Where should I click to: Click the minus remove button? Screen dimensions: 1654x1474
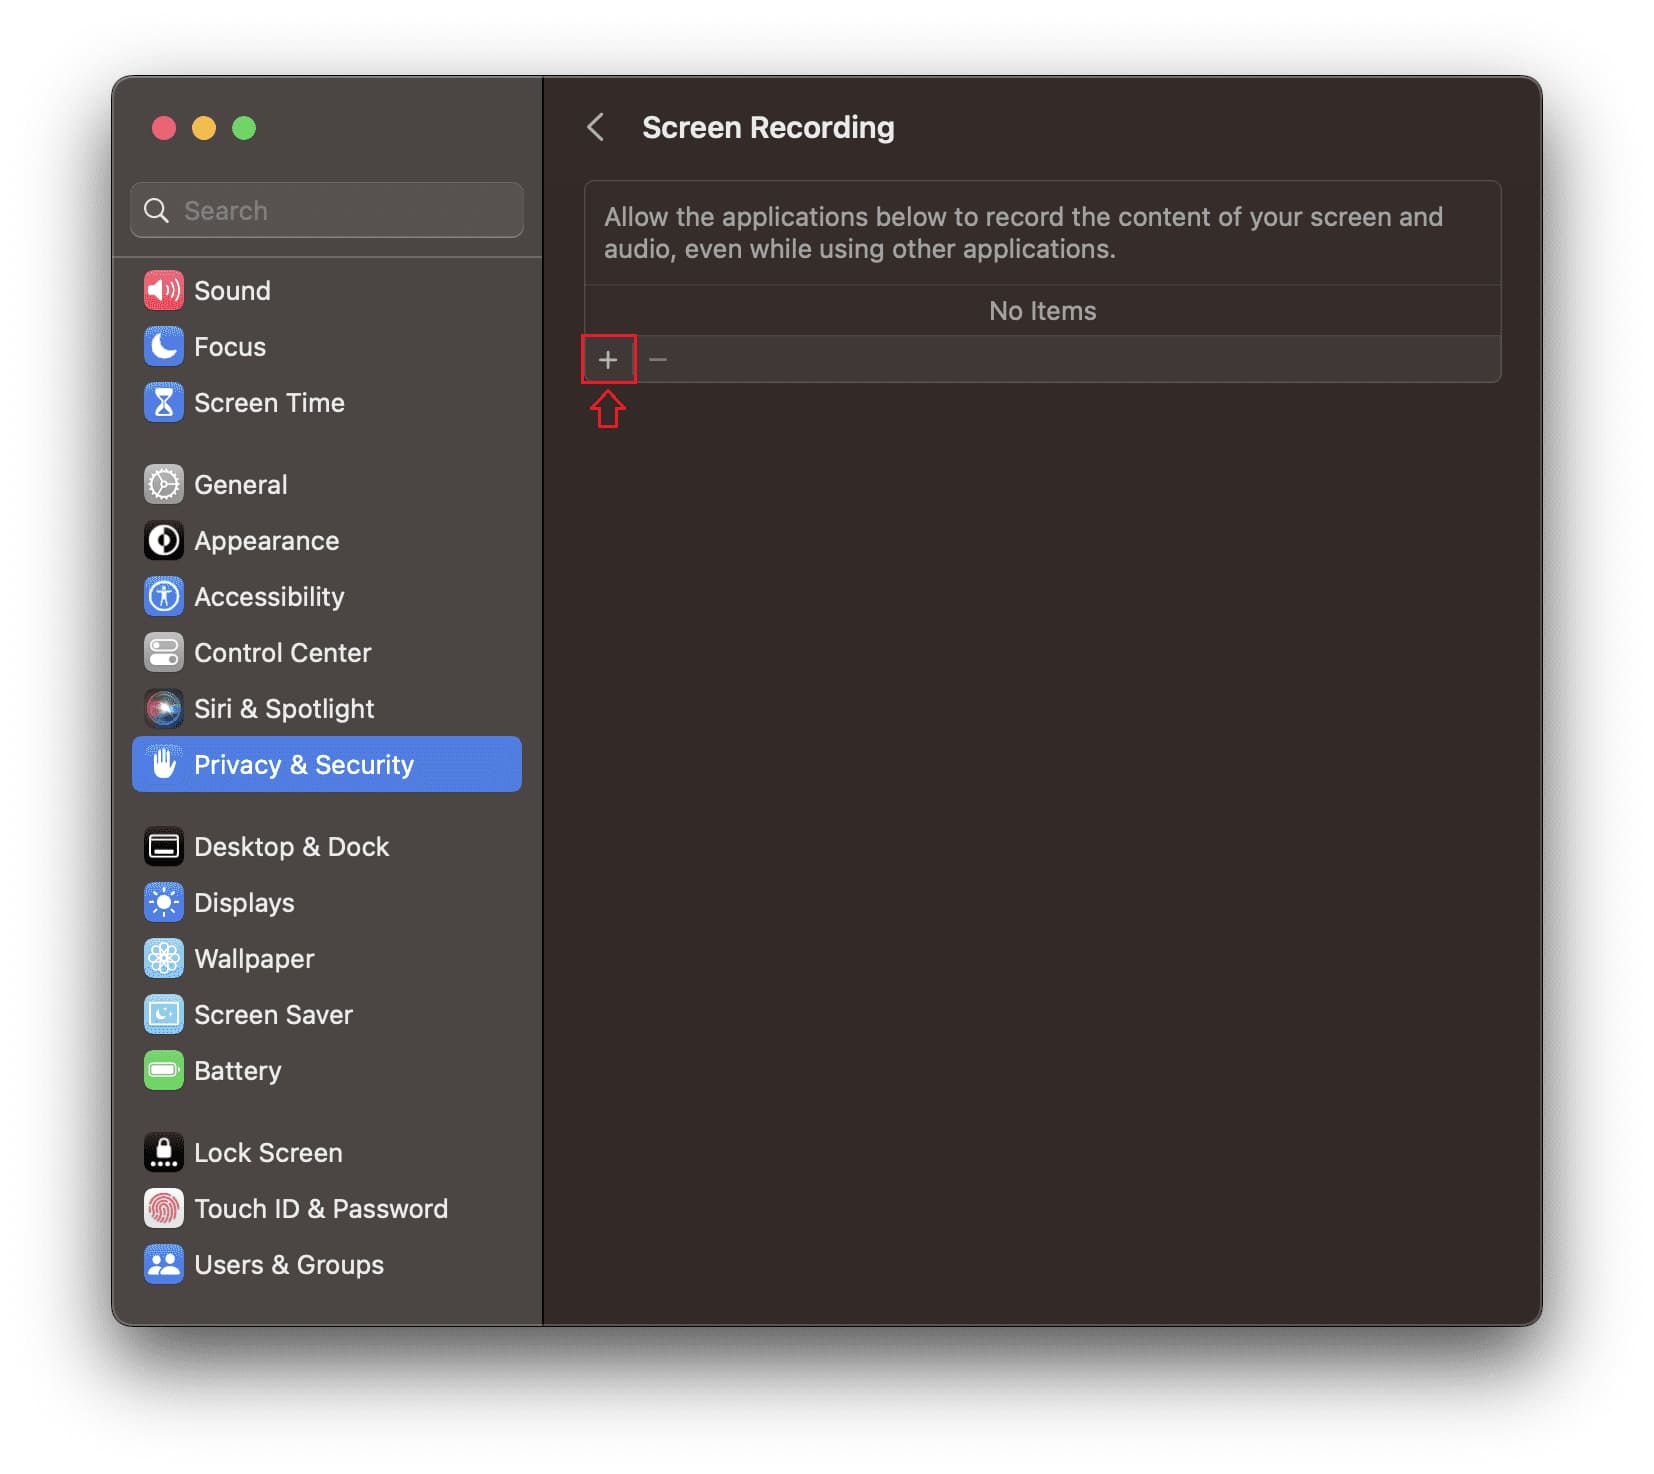[658, 359]
